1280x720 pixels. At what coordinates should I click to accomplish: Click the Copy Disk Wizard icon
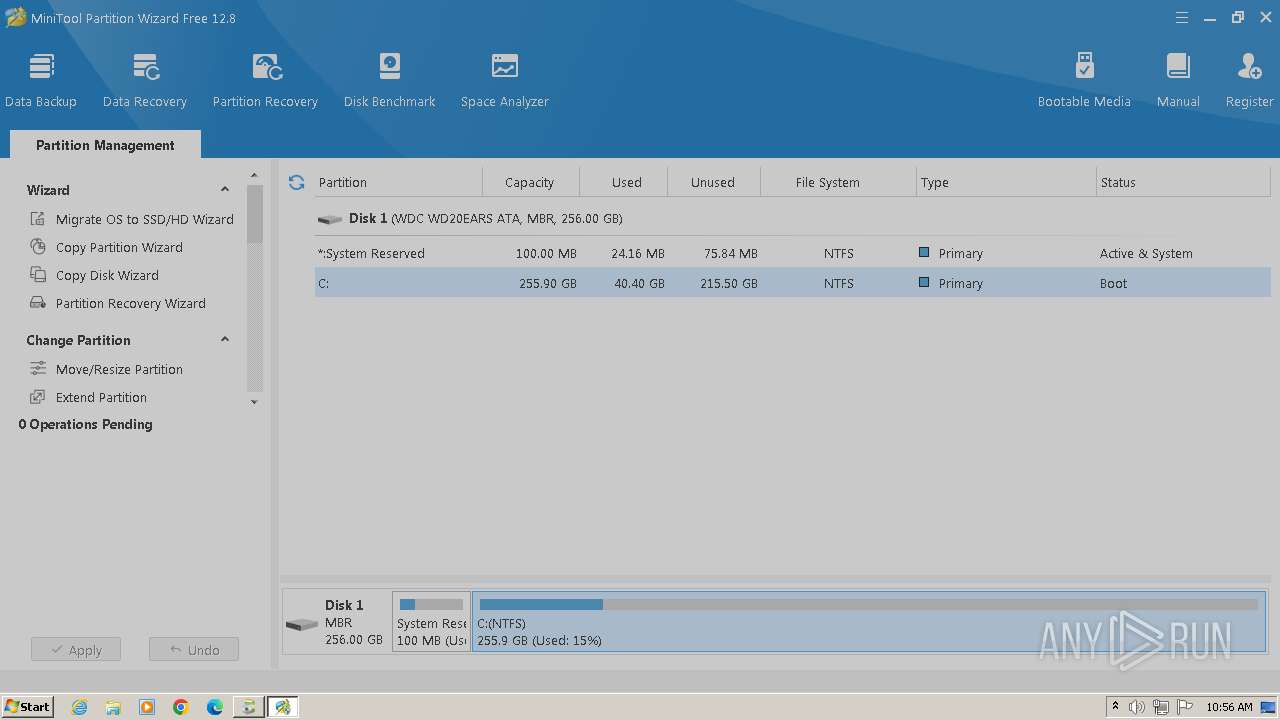(38, 275)
